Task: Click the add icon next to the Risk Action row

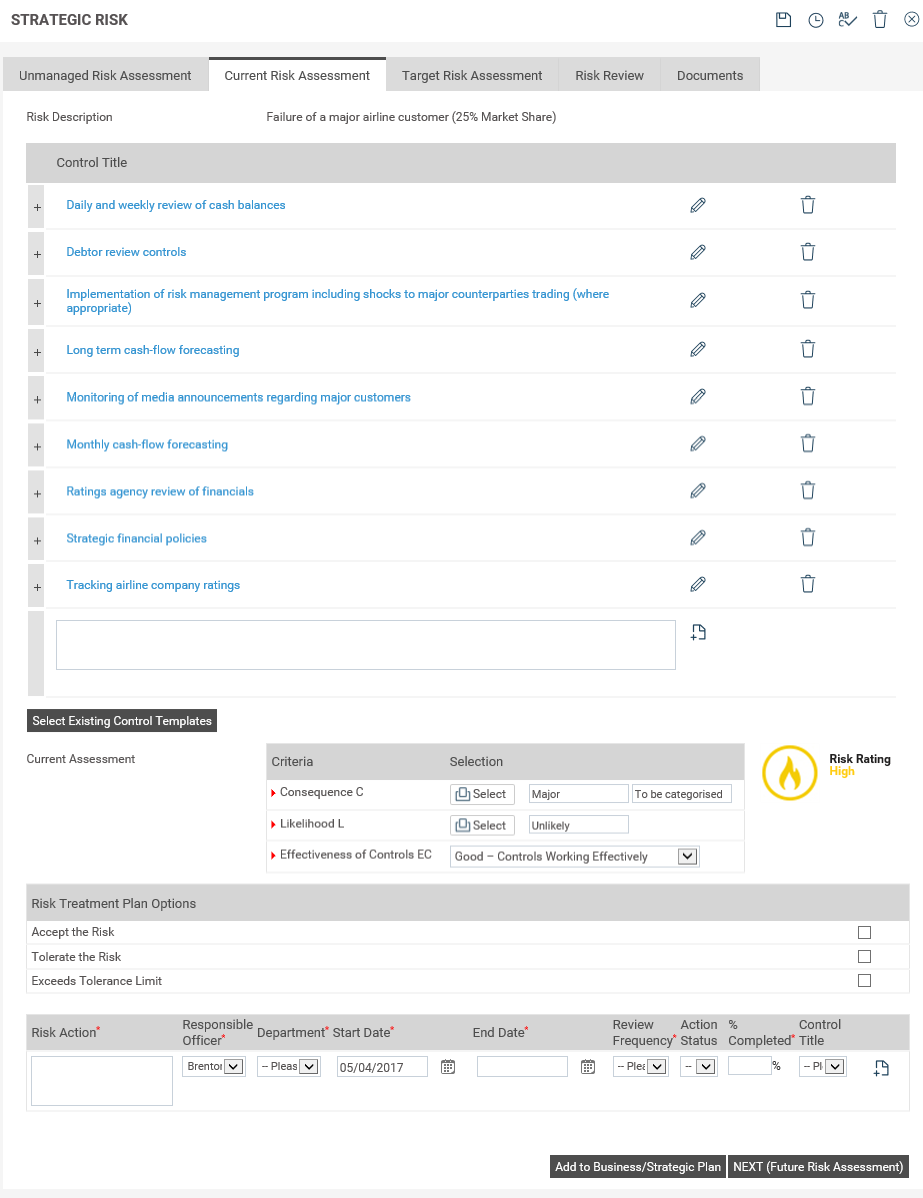Action: (880, 1068)
